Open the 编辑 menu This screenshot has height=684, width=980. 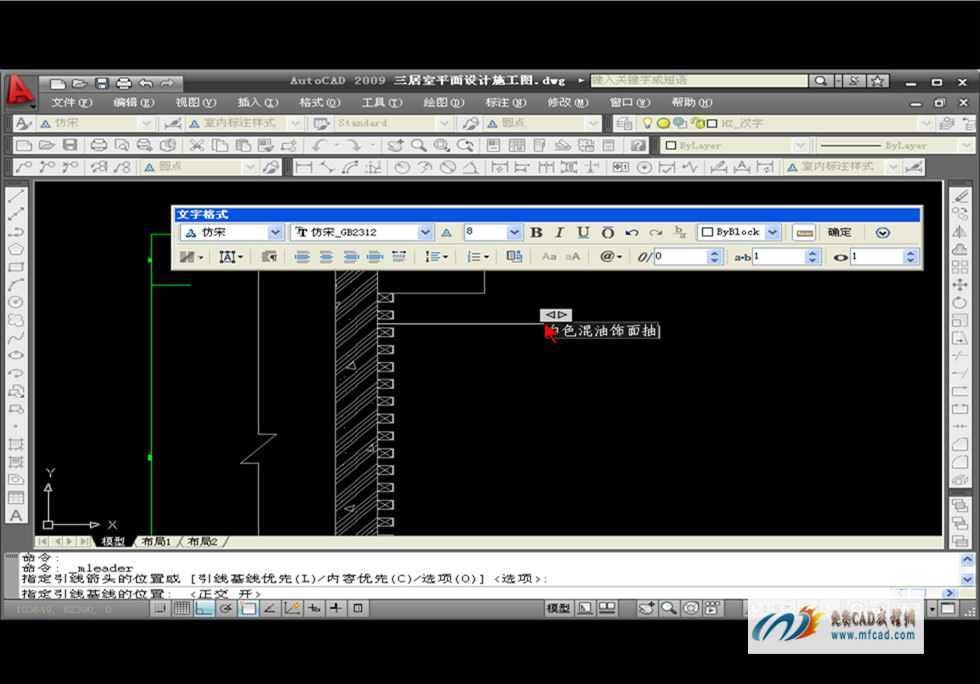click(133, 103)
